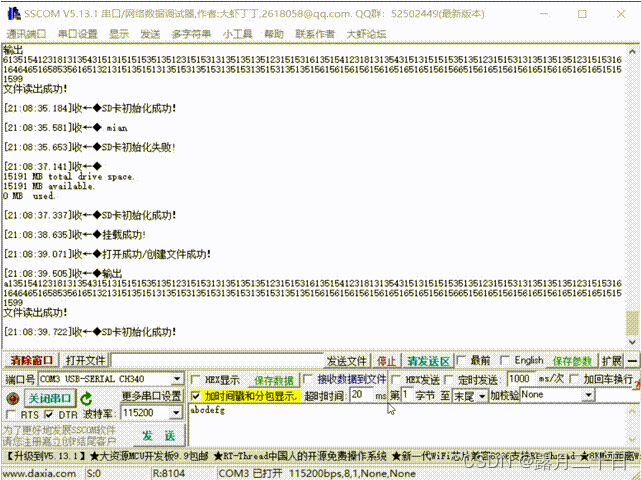Image resolution: width=641 pixels, height=480 pixels.
Task: Click the 超时时间 20 ms field
Action: [361, 395]
